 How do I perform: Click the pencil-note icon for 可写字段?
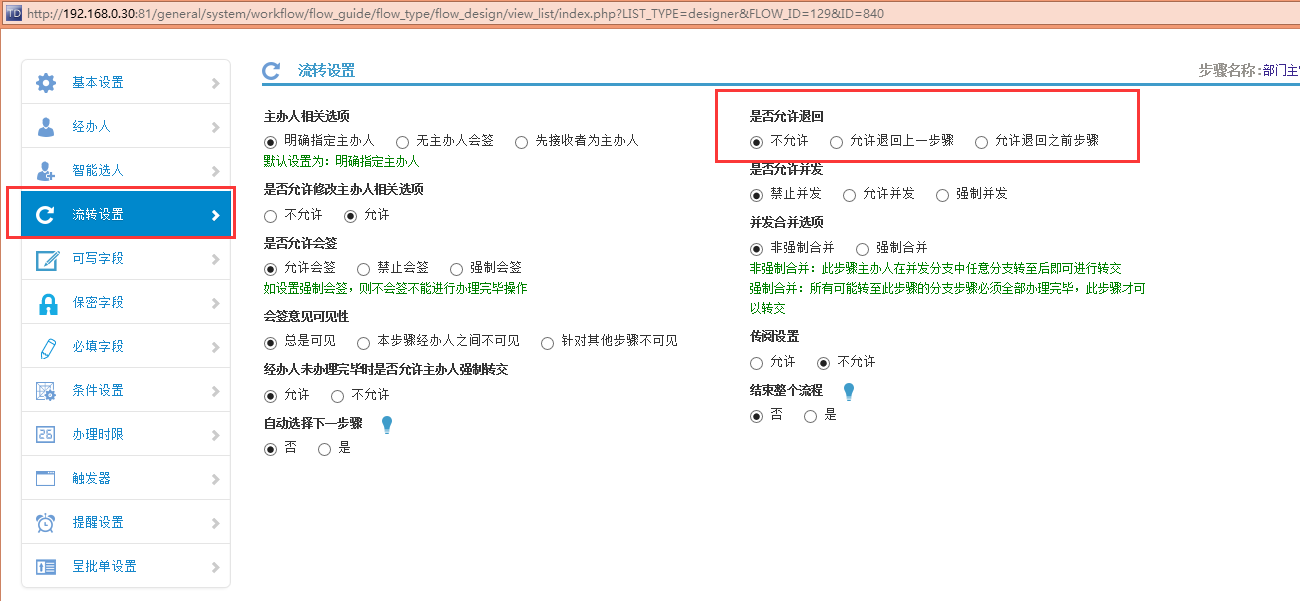click(46, 259)
